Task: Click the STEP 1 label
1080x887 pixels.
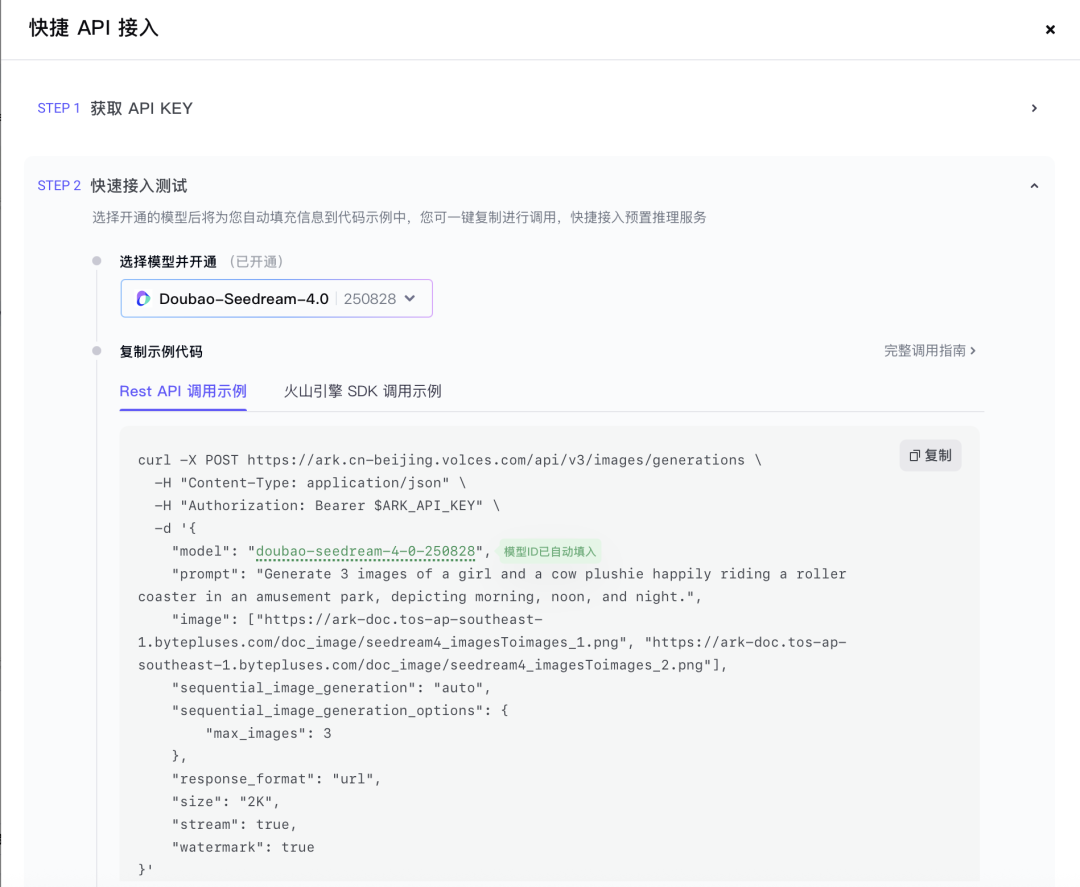Action: [59, 108]
